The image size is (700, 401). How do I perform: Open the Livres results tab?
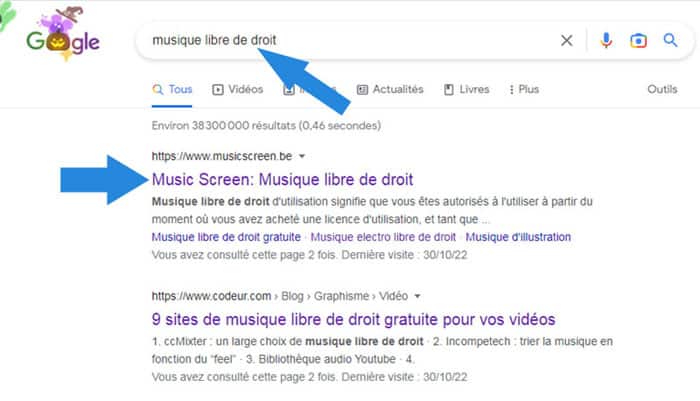[466, 89]
